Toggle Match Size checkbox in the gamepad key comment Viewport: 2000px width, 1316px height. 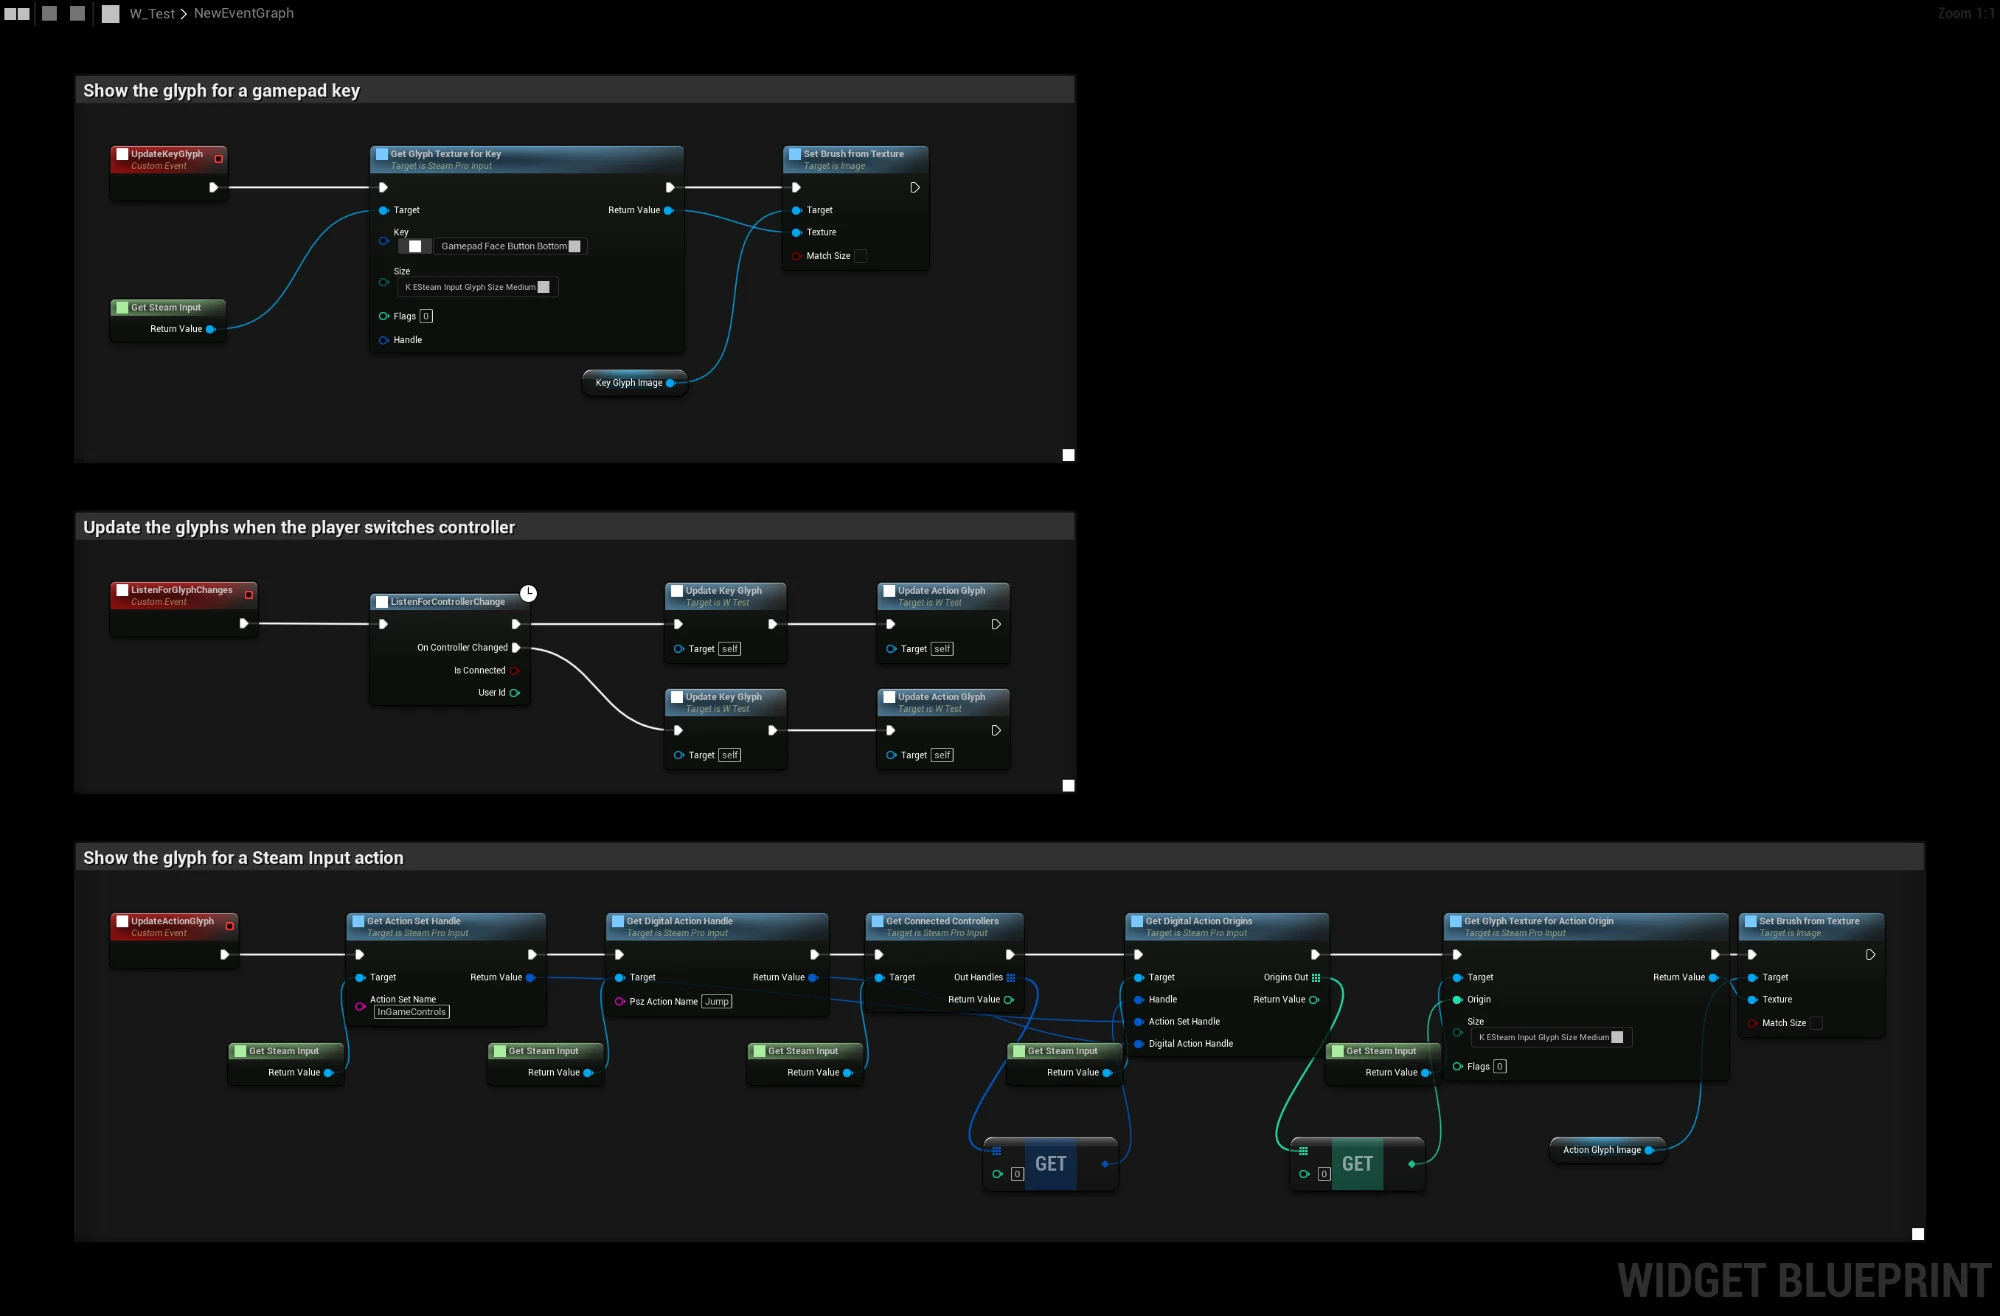tap(861, 256)
